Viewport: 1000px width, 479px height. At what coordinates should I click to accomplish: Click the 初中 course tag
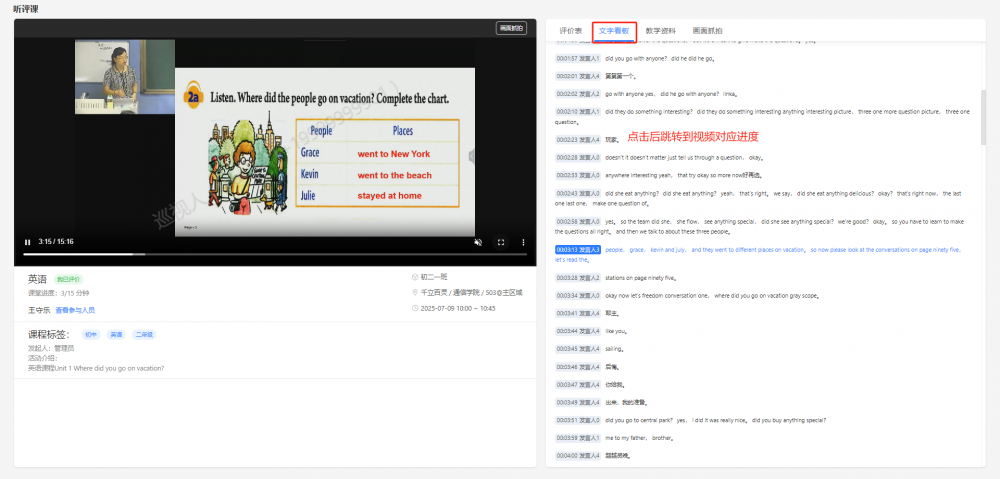click(90, 335)
